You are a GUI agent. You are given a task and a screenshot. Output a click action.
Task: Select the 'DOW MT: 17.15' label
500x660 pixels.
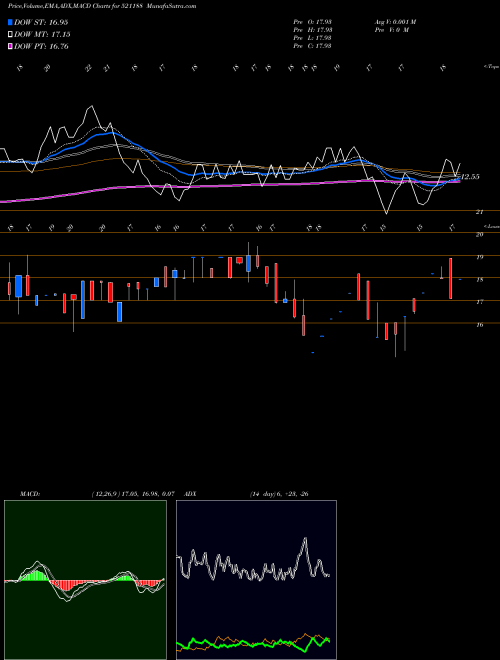tap(42, 35)
